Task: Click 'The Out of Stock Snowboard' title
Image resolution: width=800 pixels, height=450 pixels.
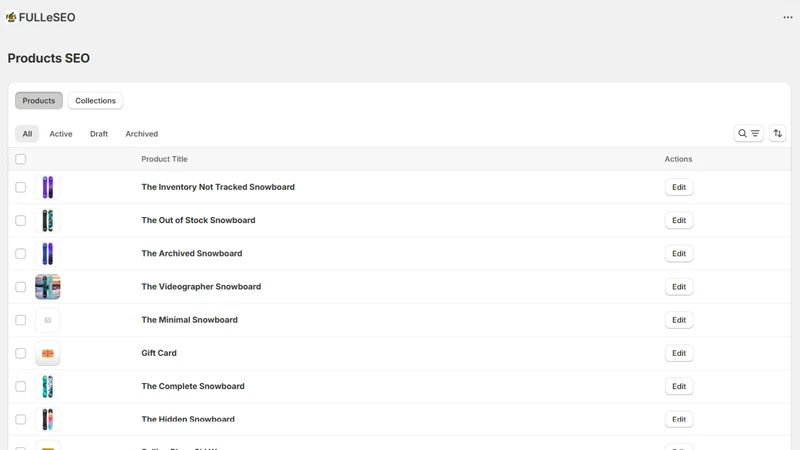Action: pyautogui.click(x=198, y=220)
